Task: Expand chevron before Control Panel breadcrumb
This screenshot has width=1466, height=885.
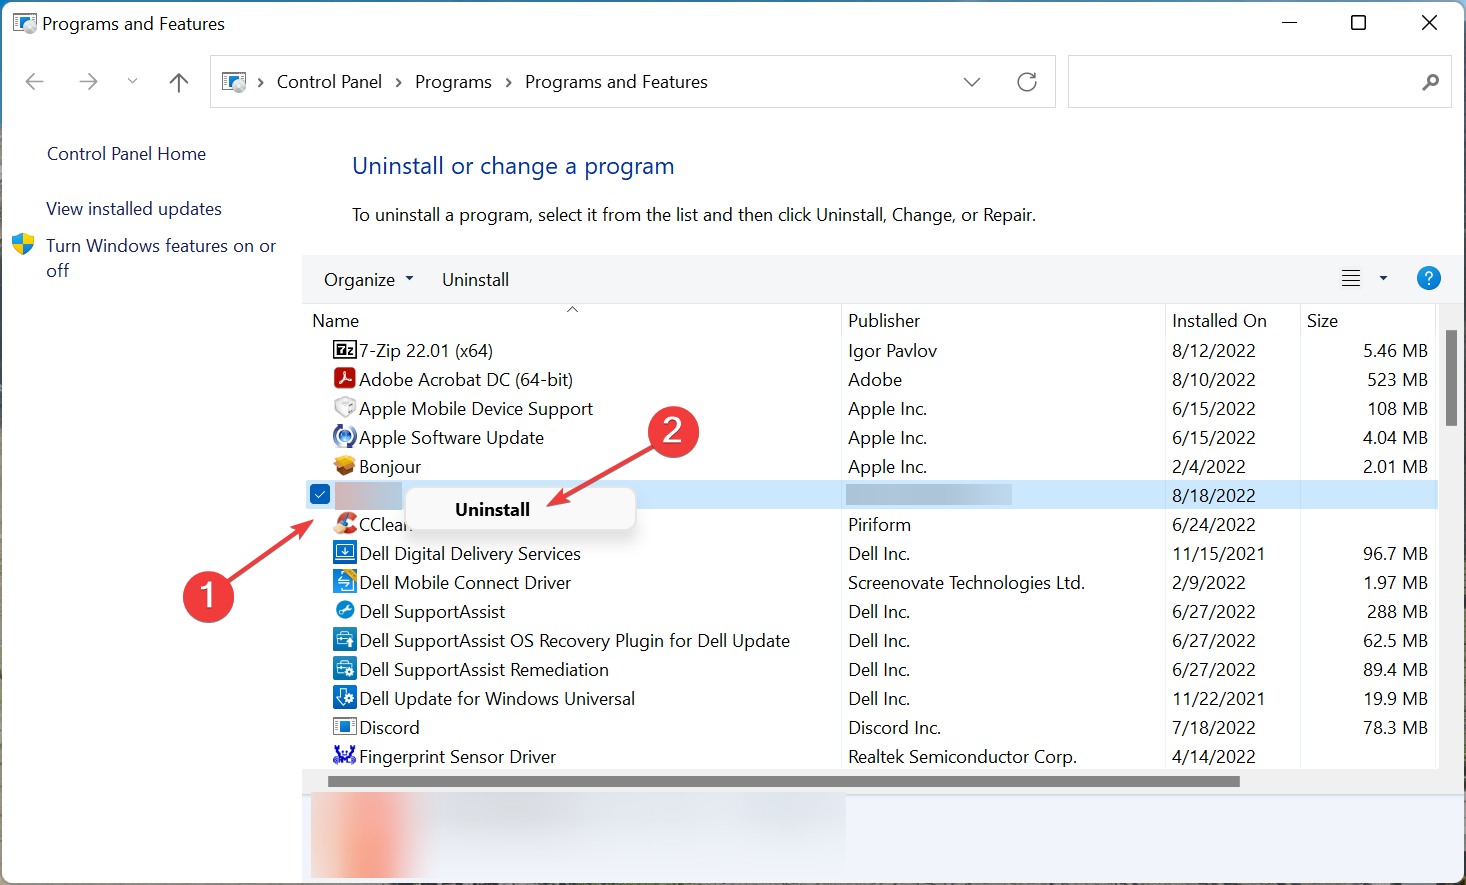Action: click(261, 82)
